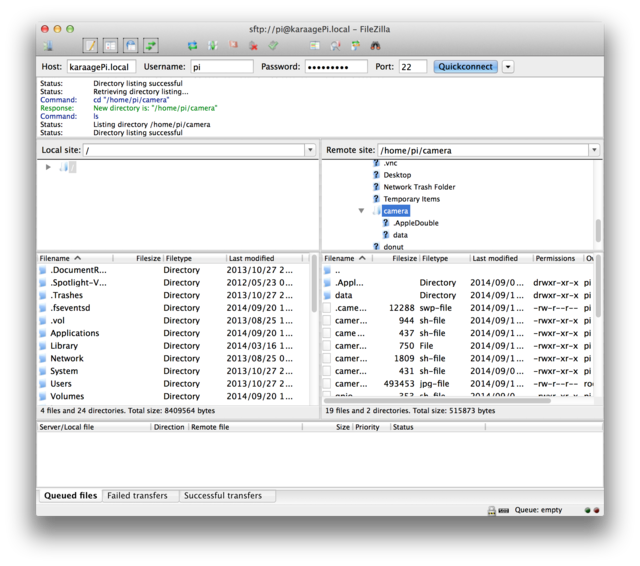Viewport: 640px width, 566px height.
Task: Select .vnc folder in remote tree
Action: [x=390, y=163]
